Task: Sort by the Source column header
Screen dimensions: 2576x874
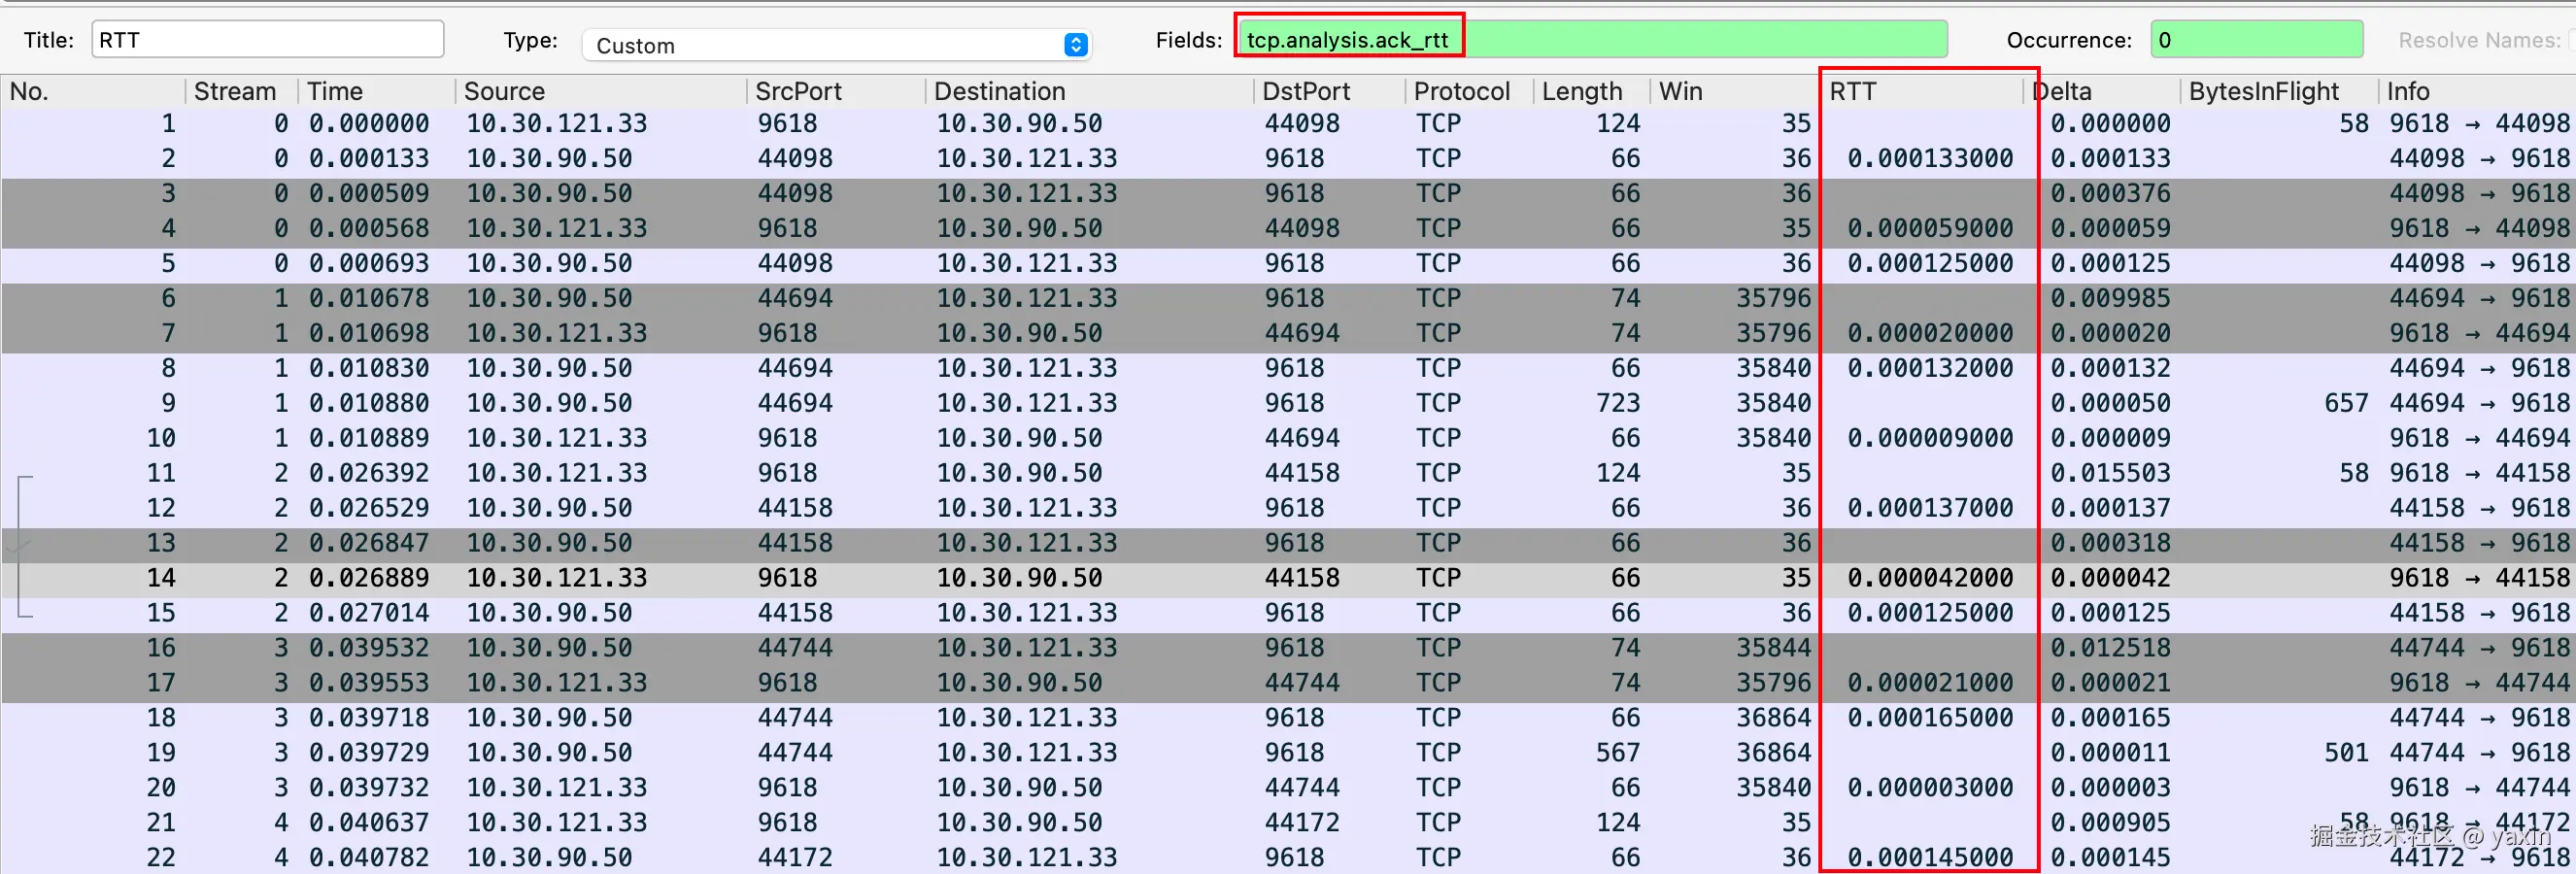Action: pyautogui.click(x=503, y=91)
